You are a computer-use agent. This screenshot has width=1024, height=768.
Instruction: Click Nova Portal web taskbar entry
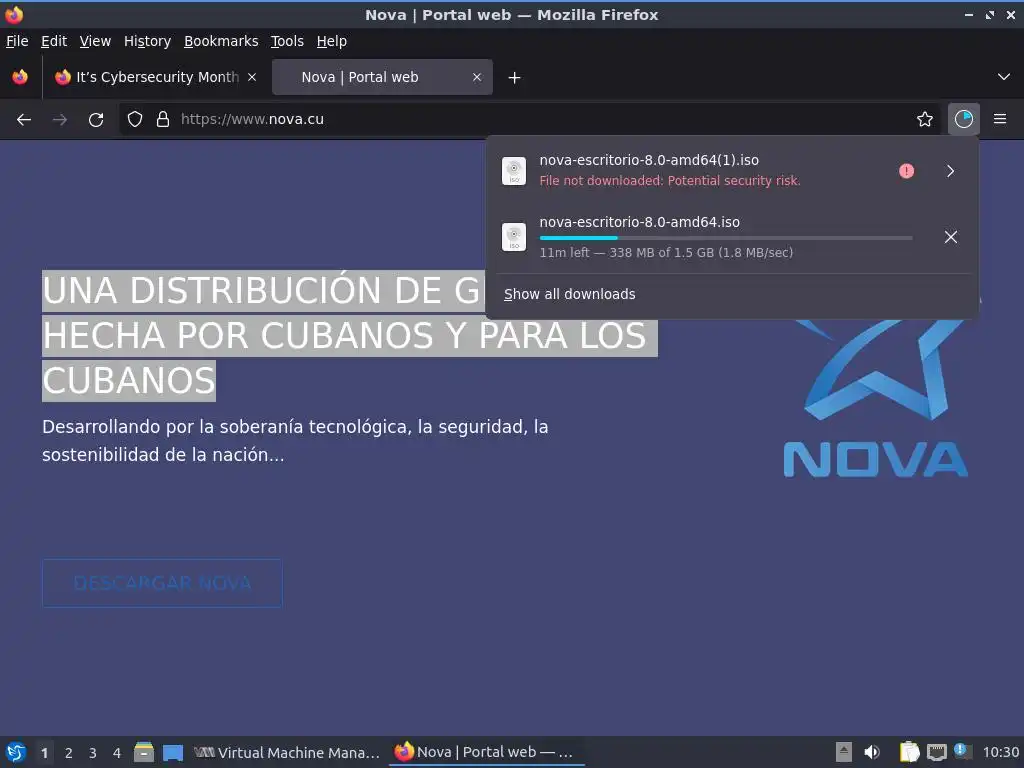(487, 752)
